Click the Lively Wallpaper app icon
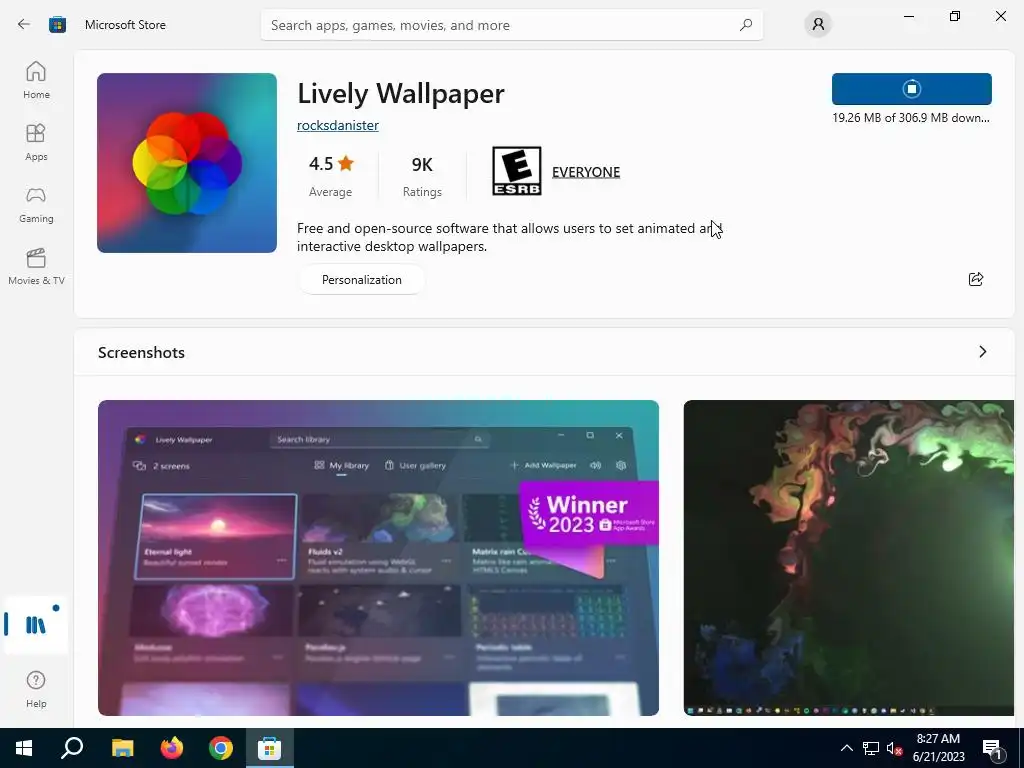 click(x=187, y=163)
